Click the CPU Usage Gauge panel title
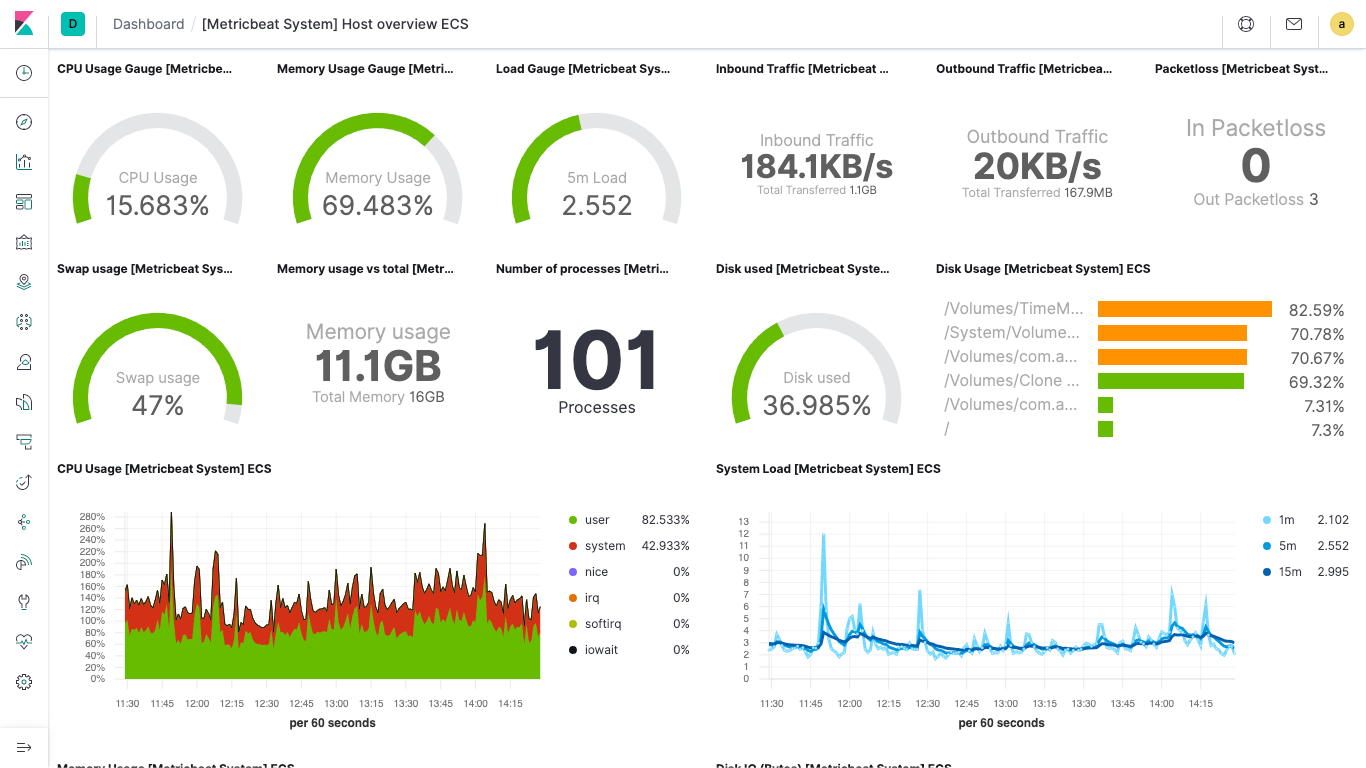Image resolution: width=1366 pixels, height=768 pixels. pos(145,69)
